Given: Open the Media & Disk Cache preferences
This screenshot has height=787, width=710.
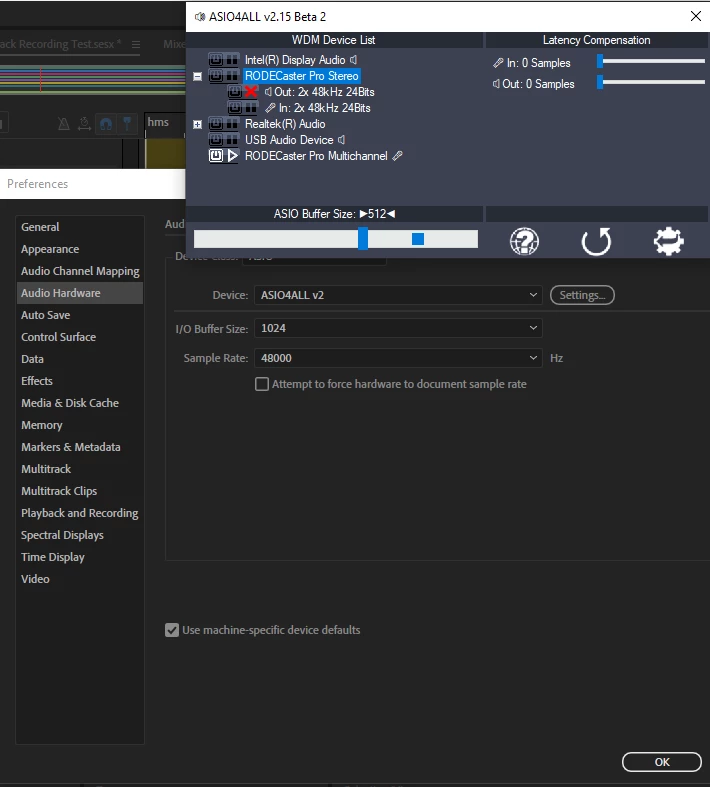Looking at the screenshot, I should (x=70, y=404).
